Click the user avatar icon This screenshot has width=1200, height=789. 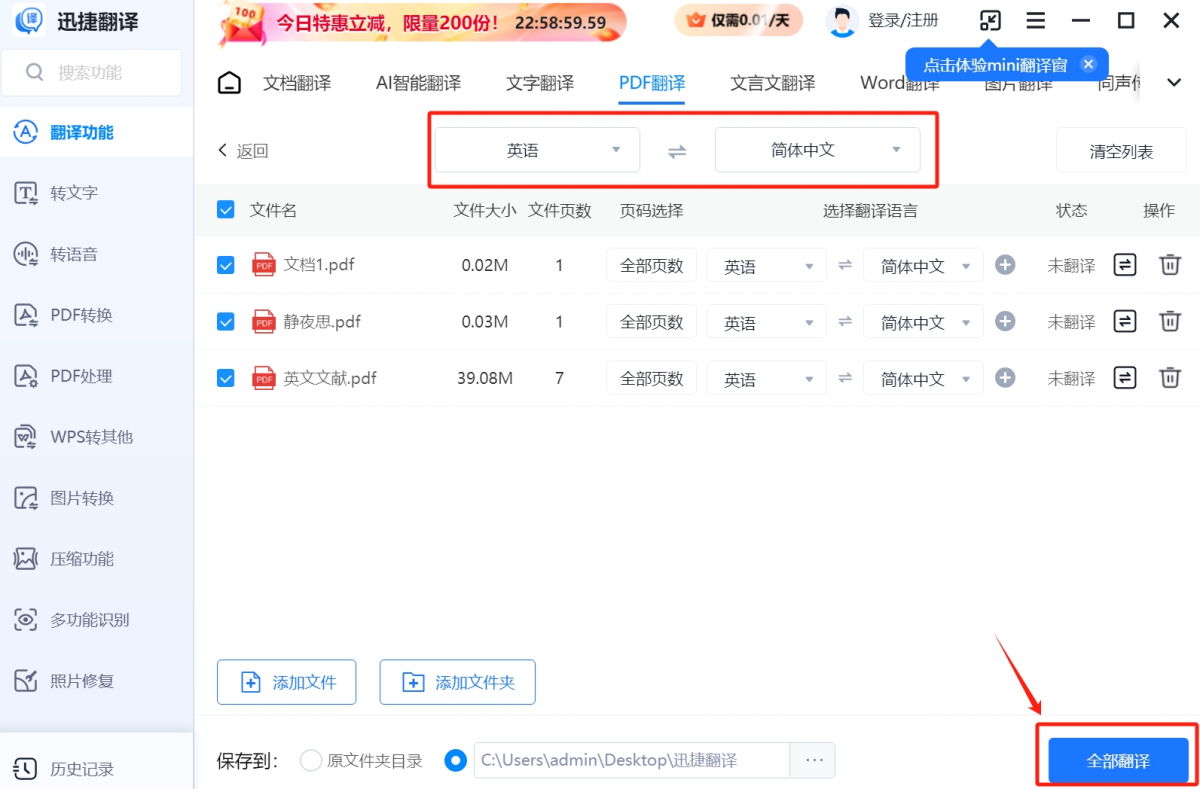click(843, 21)
